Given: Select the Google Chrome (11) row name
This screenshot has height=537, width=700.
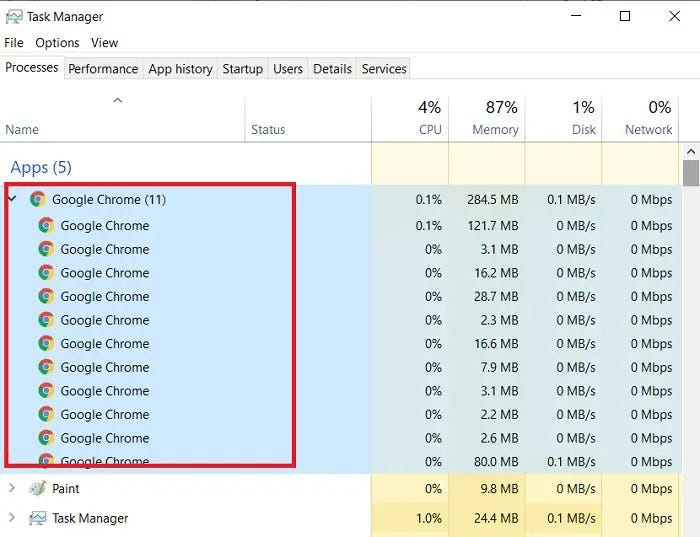Looking at the screenshot, I should tap(109, 200).
